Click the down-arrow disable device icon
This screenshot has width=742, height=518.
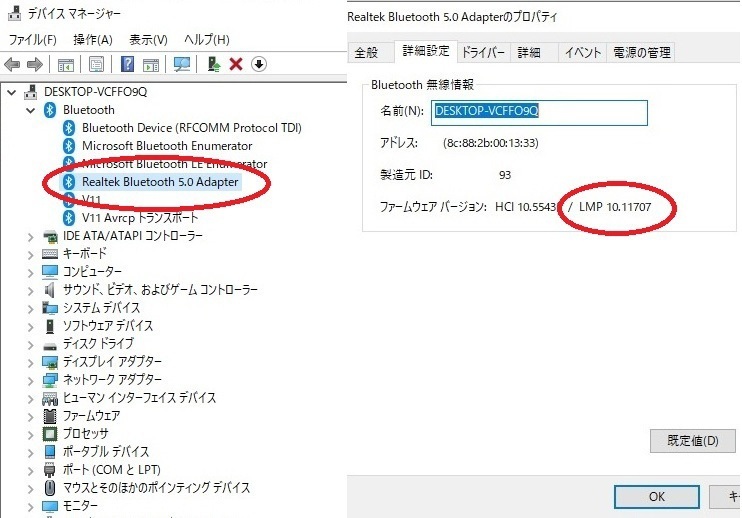tap(259, 64)
